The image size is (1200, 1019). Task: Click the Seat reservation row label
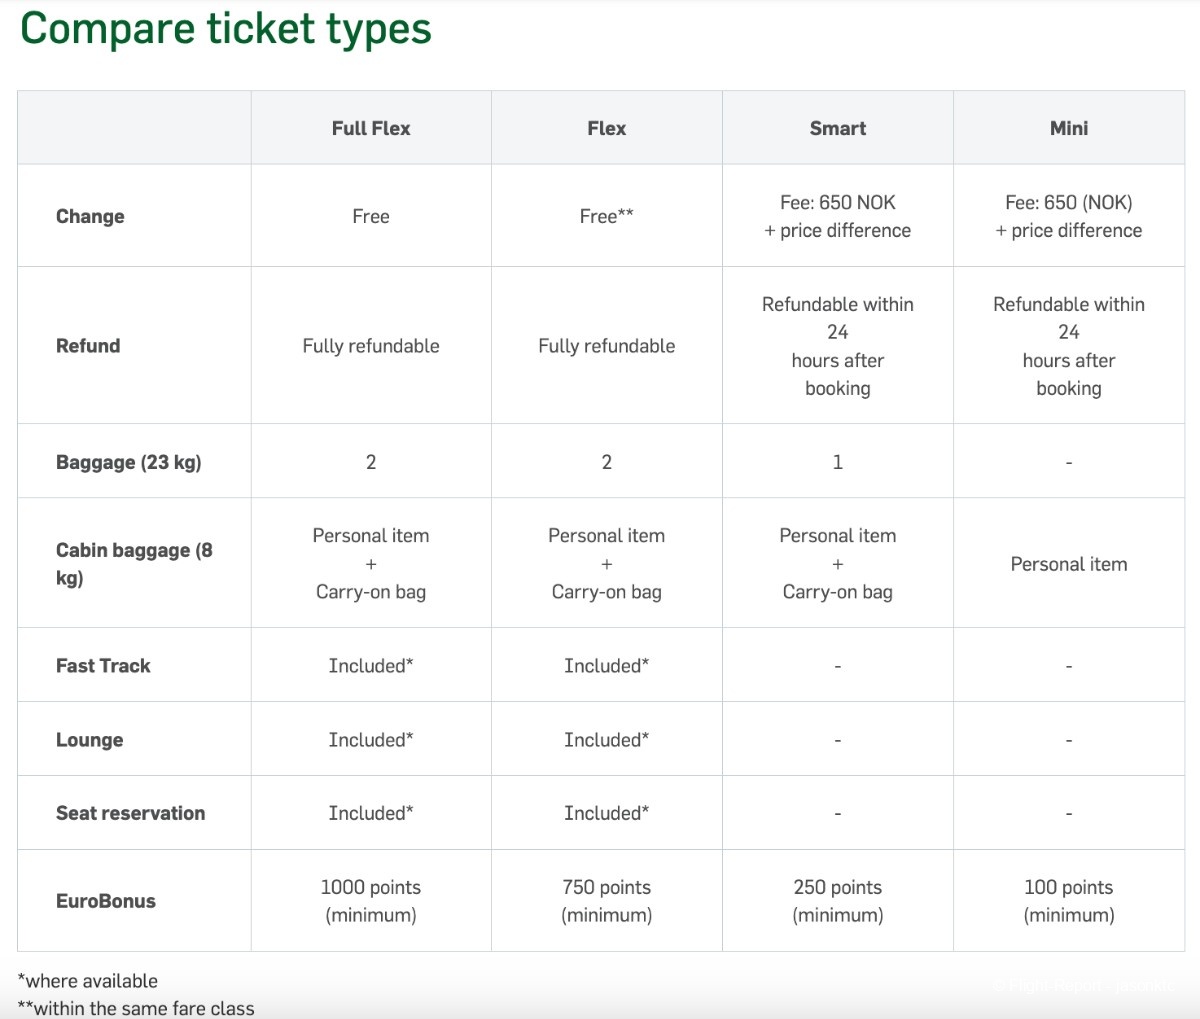tap(131, 813)
